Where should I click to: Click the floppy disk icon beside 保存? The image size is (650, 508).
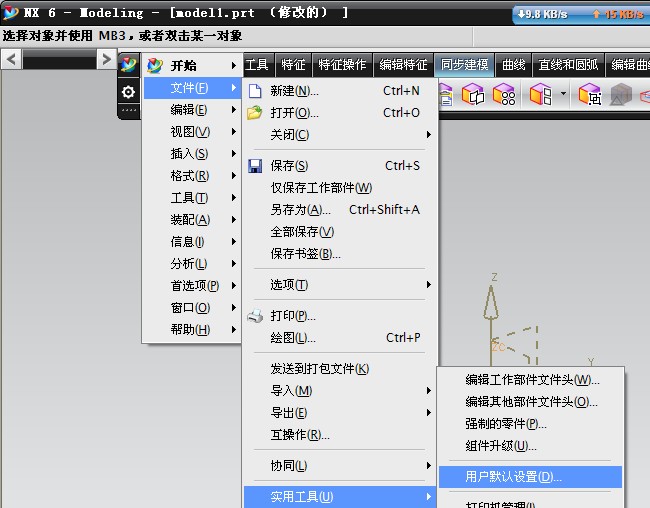click(x=255, y=166)
